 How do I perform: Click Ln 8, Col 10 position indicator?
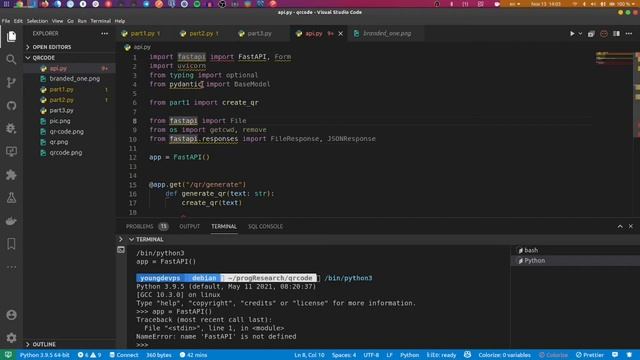coord(309,355)
